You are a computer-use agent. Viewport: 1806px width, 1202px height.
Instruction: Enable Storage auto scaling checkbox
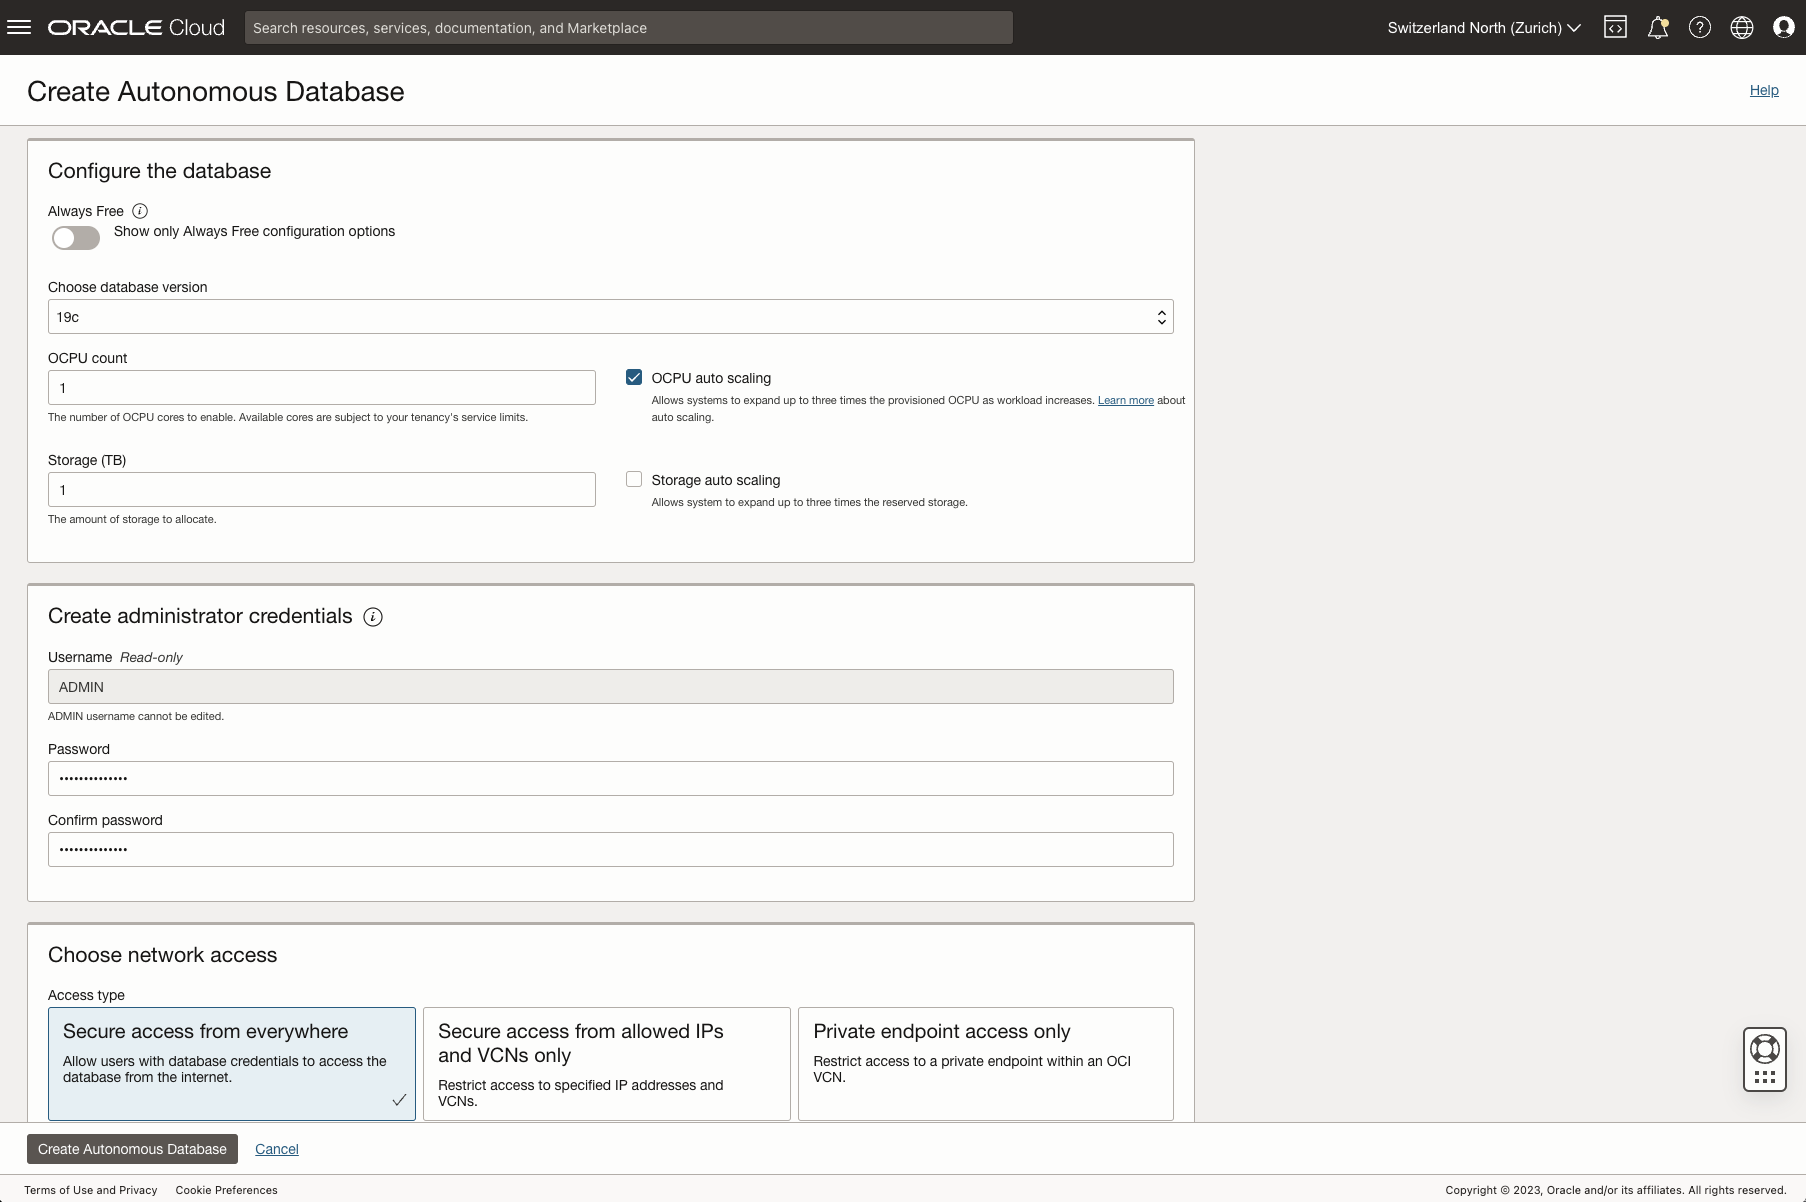coord(634,479)
